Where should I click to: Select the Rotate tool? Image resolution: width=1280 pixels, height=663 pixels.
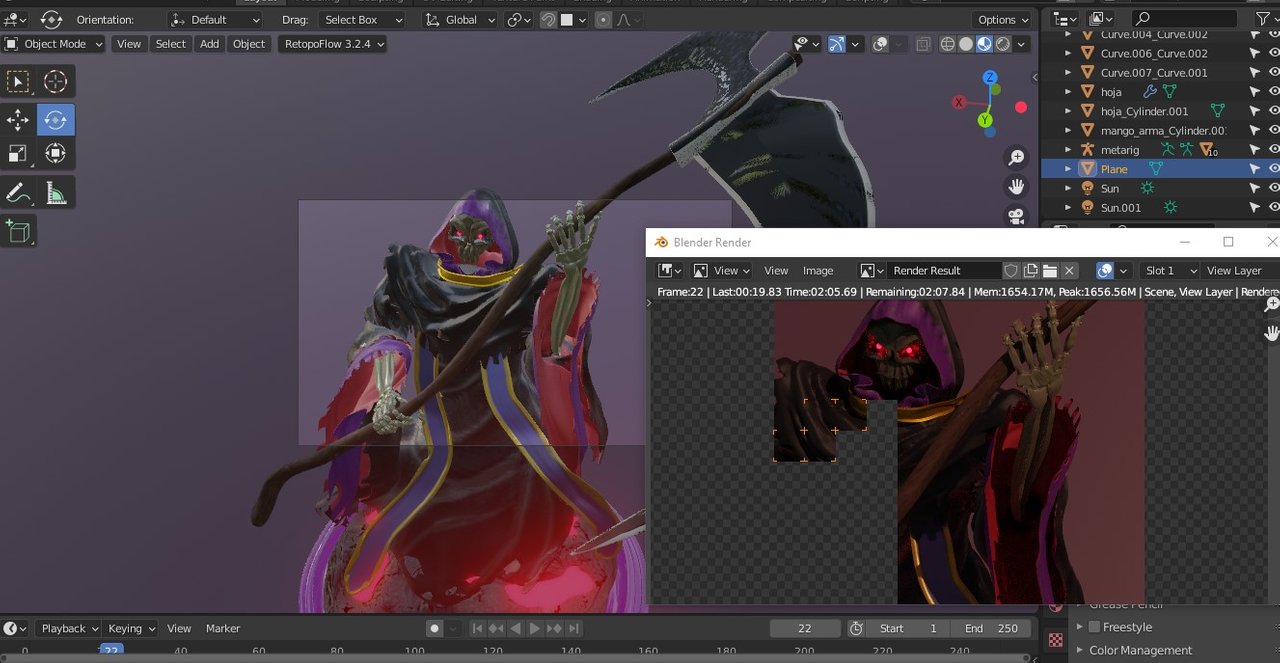[55, 120]
